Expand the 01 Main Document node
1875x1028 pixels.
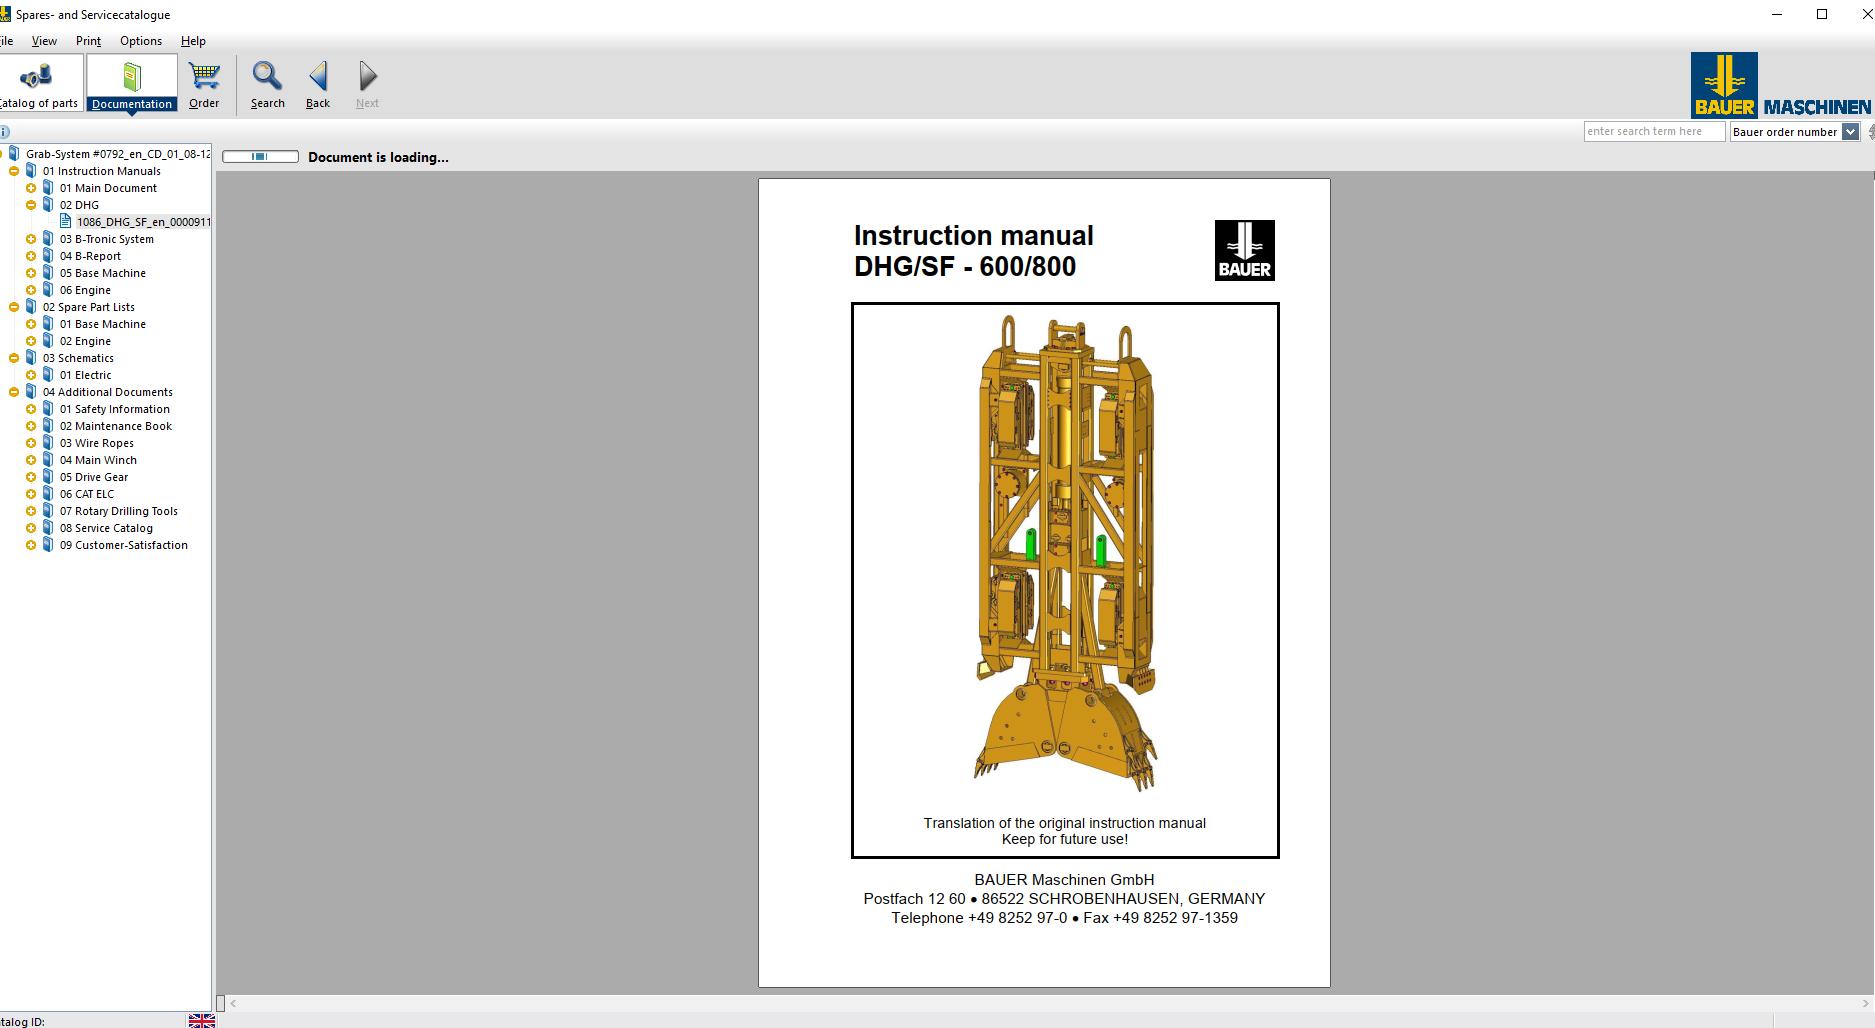point(31,188)
